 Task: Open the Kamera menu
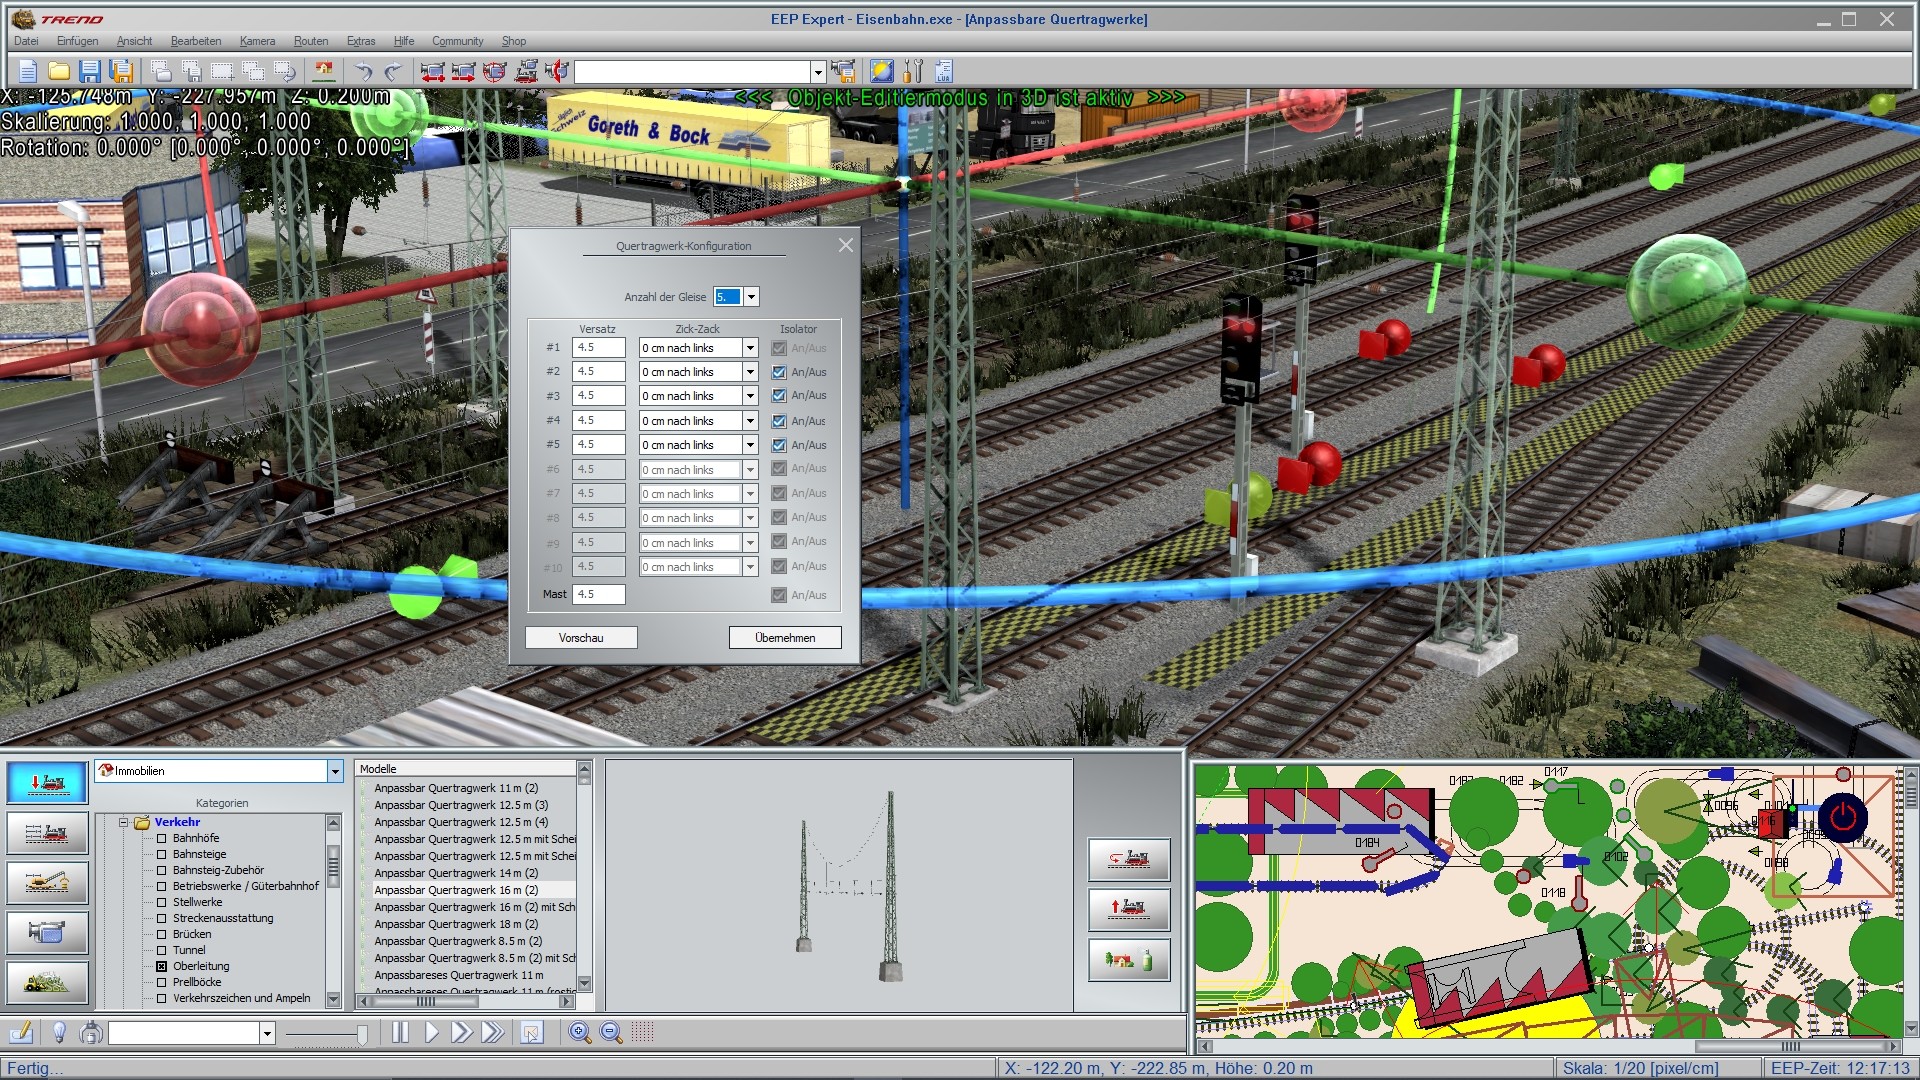[x=257, y=41]
